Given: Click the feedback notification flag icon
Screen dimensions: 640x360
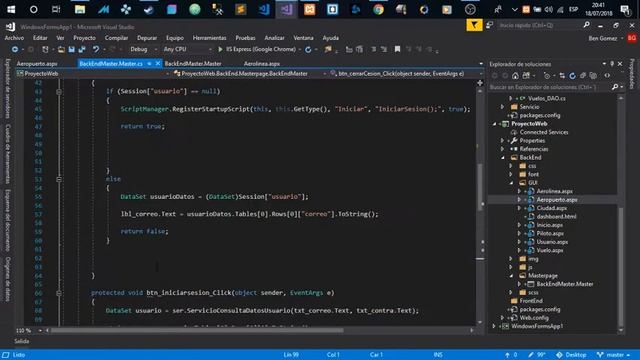Looking at the screenshot, I should (x=474, y=25).
